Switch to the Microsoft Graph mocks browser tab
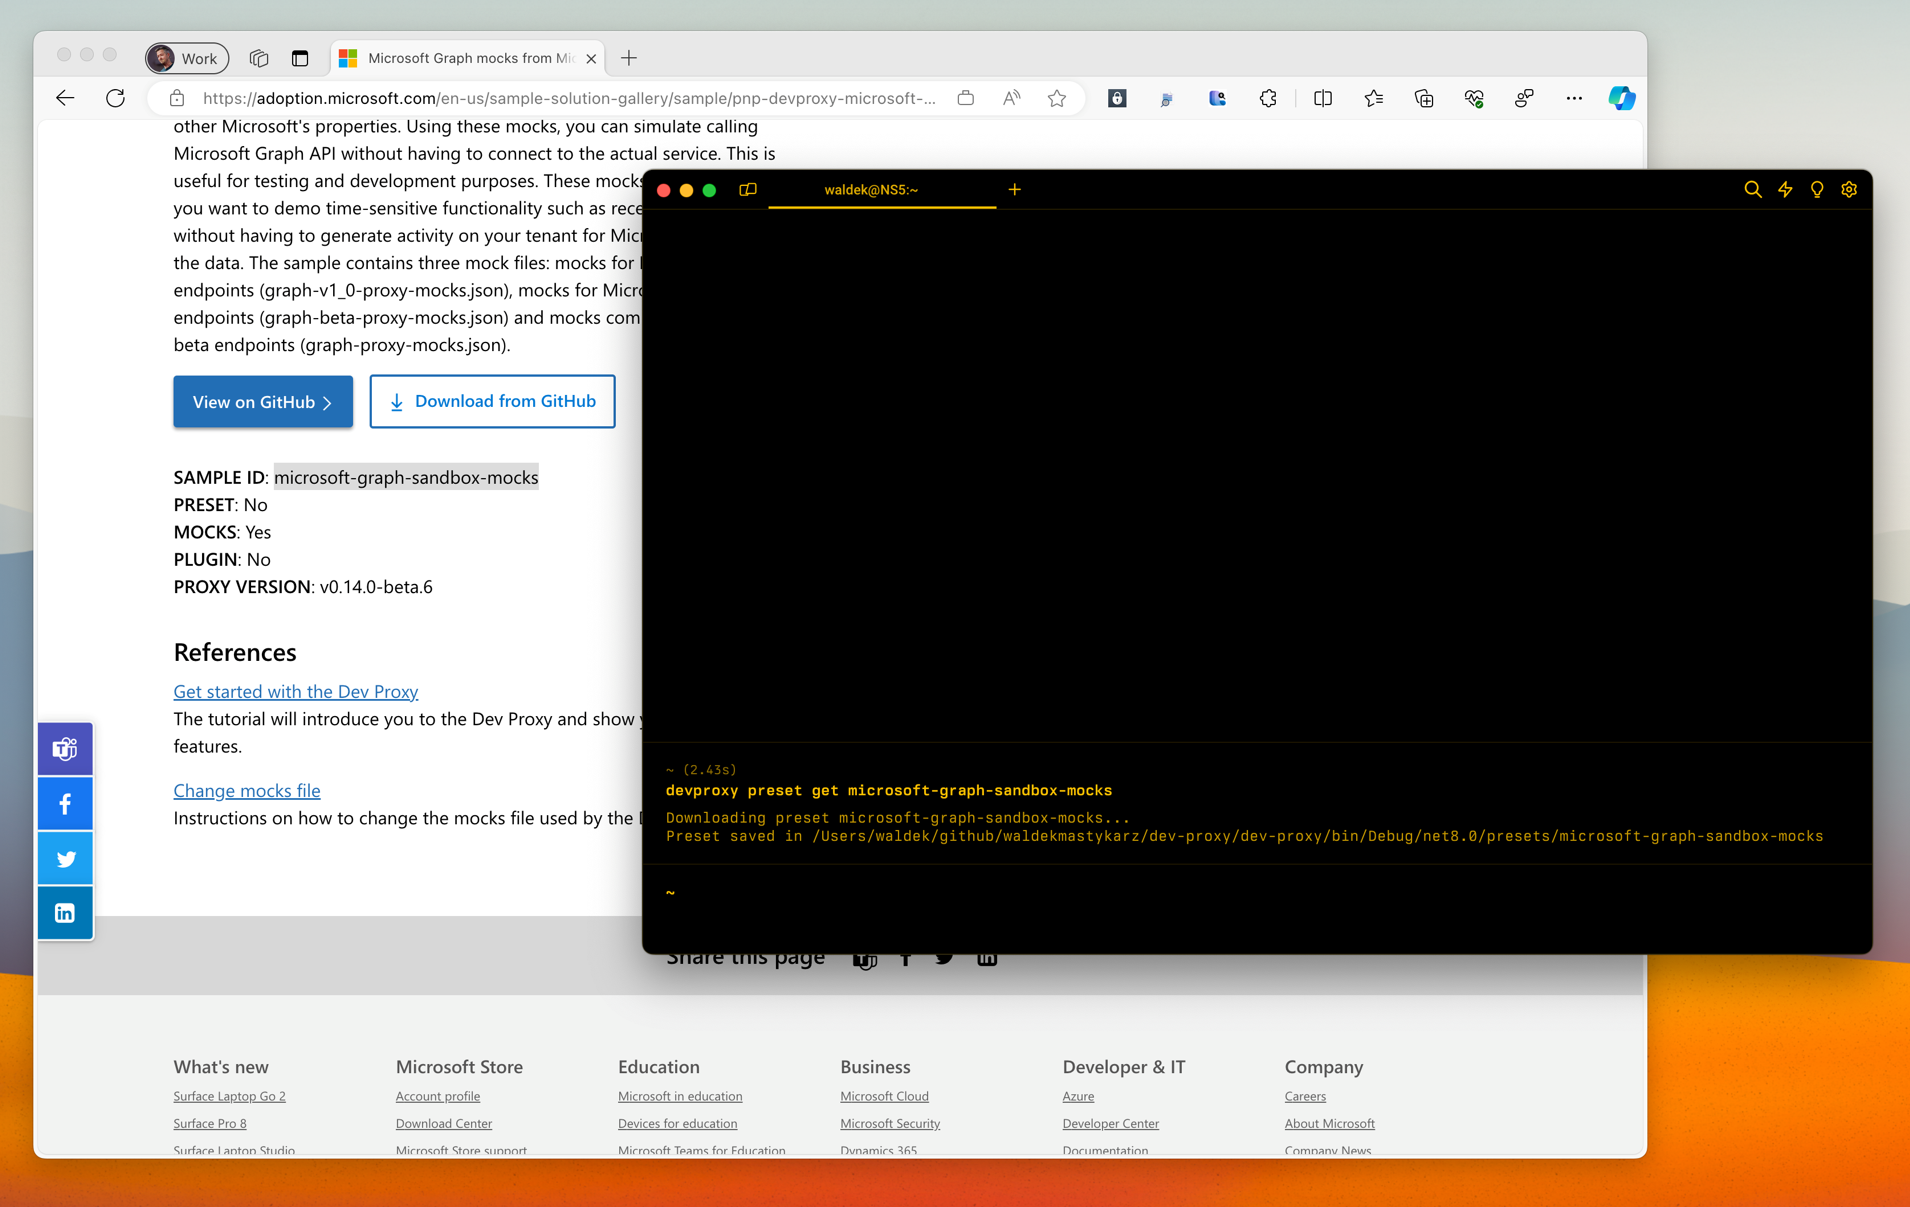The height and width of the screenshot is (1207, 1910). coord(465,58)
